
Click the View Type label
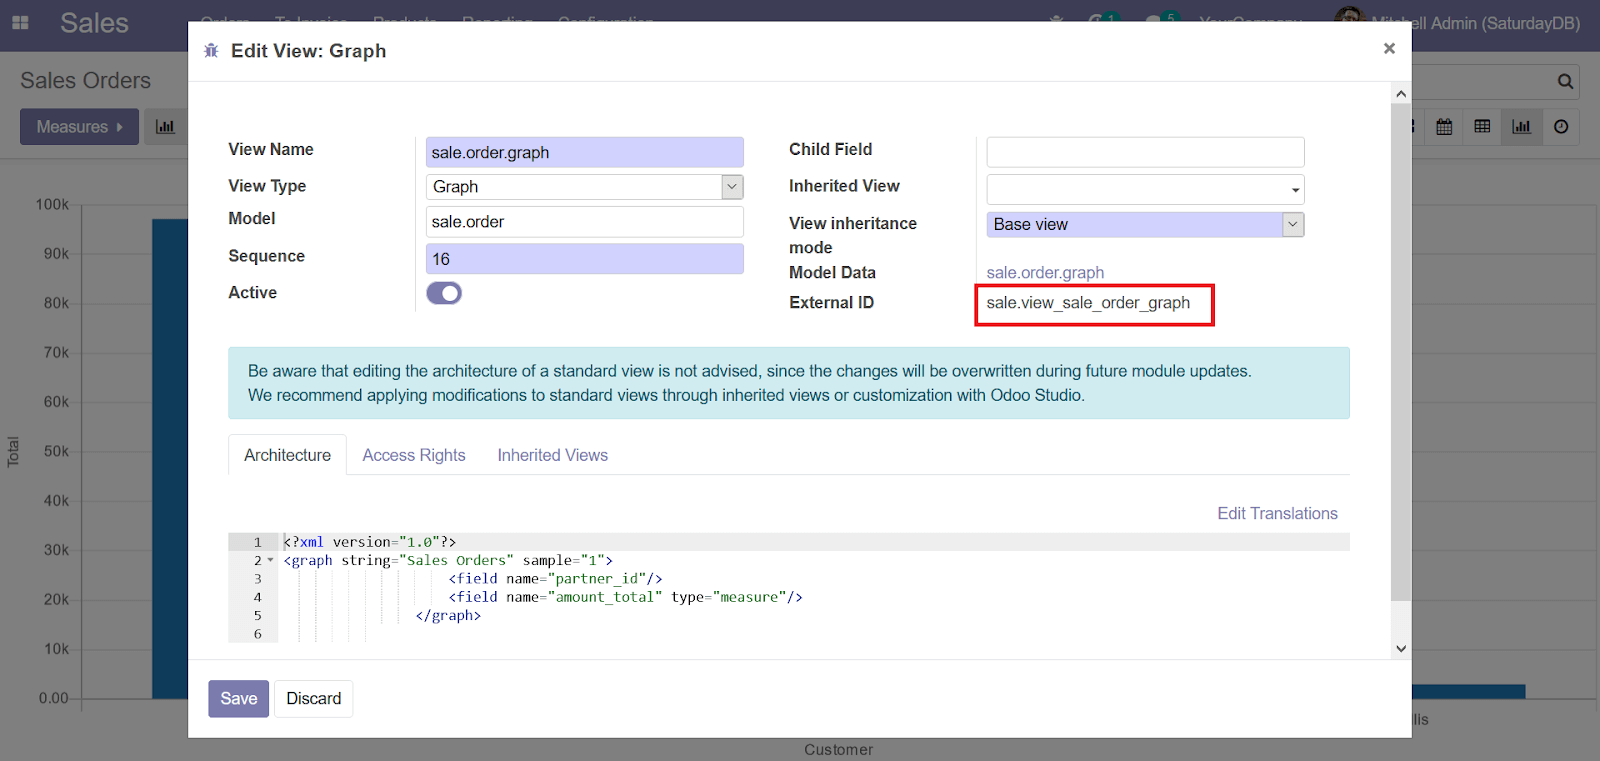[267, 186]
